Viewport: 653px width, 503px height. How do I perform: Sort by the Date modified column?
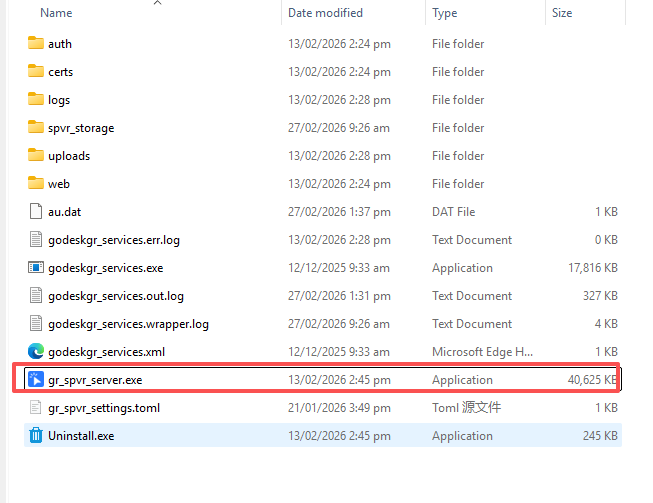click(325, 13)
